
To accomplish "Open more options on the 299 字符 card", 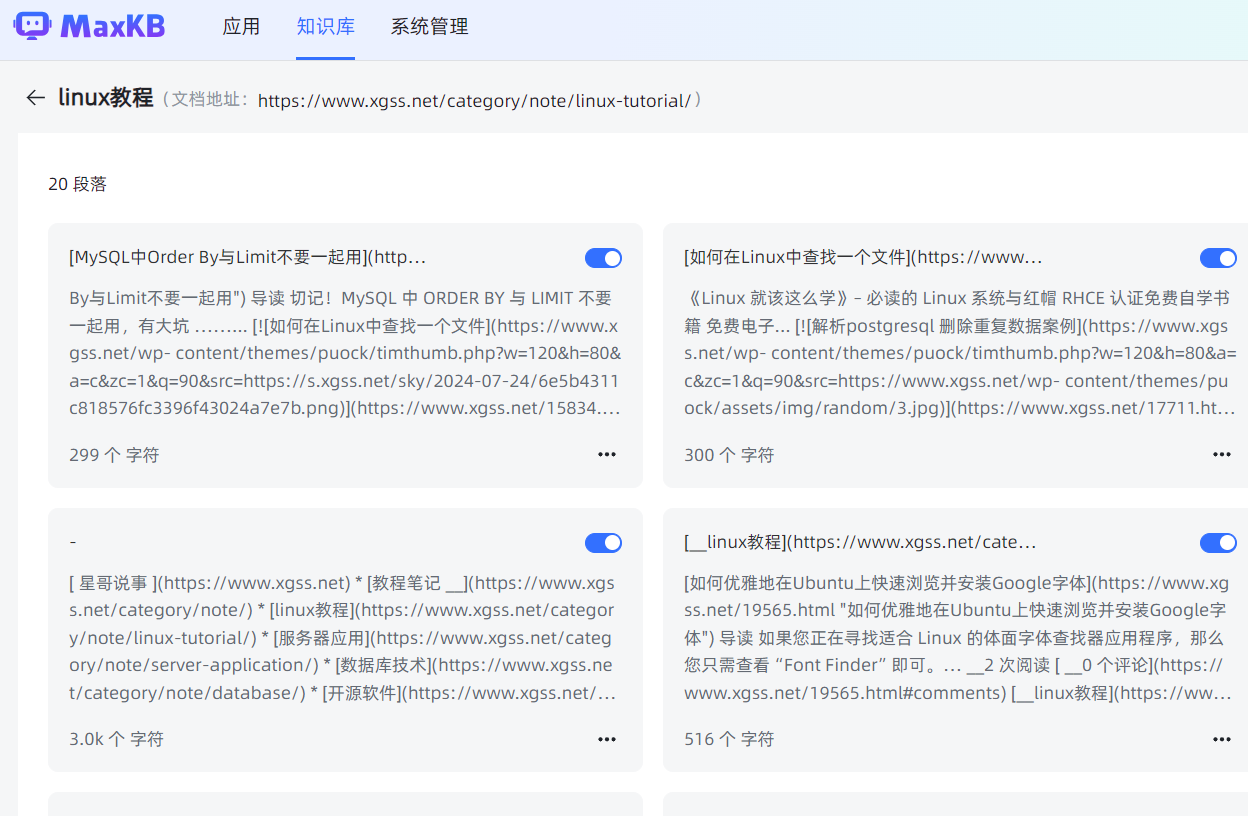I will [607, 454].
